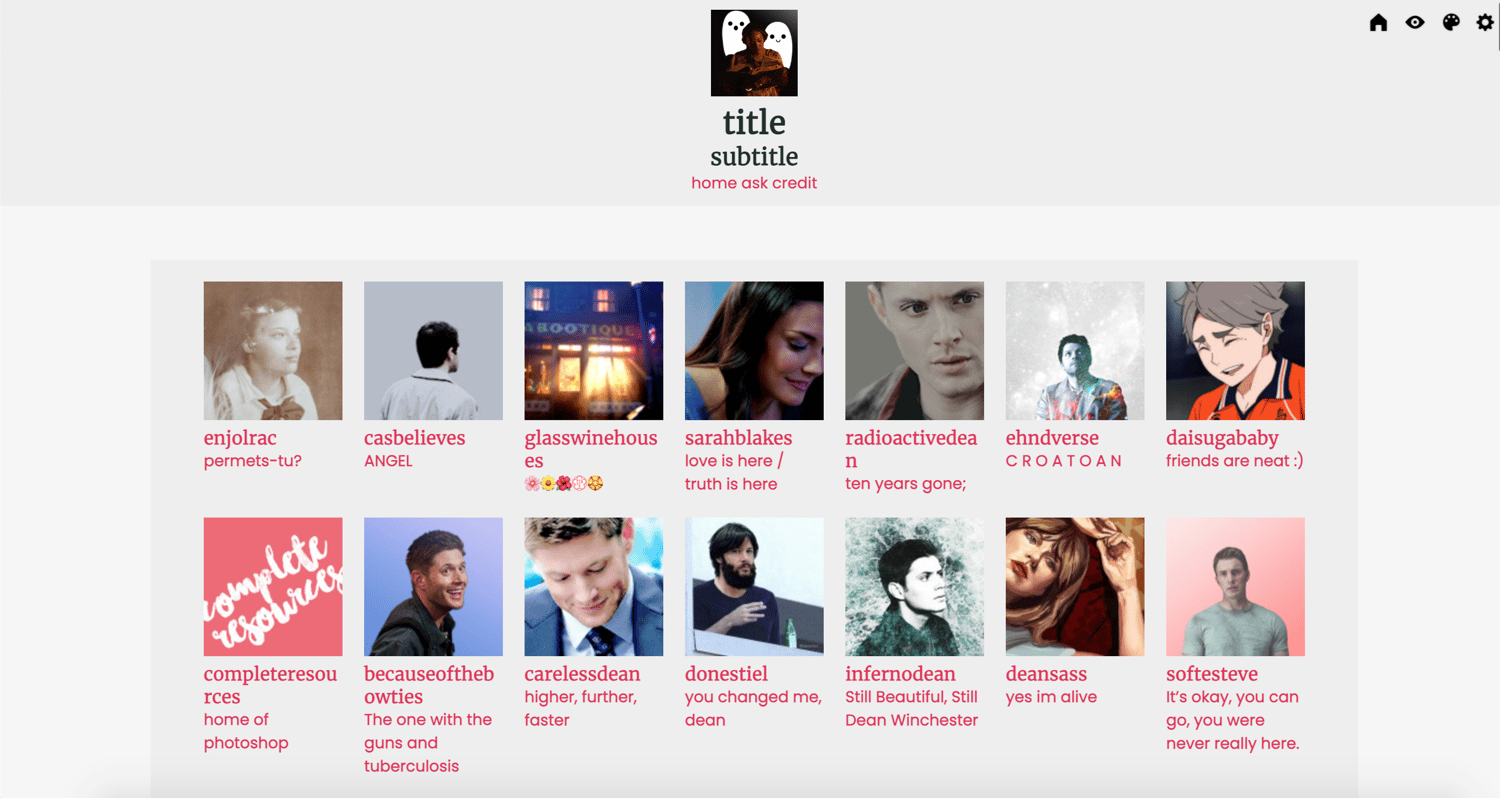Click radioactivedean avatar image
The width and height of the screenshot is (1500, 798).
pyautogui.click(x=915, y=350)
